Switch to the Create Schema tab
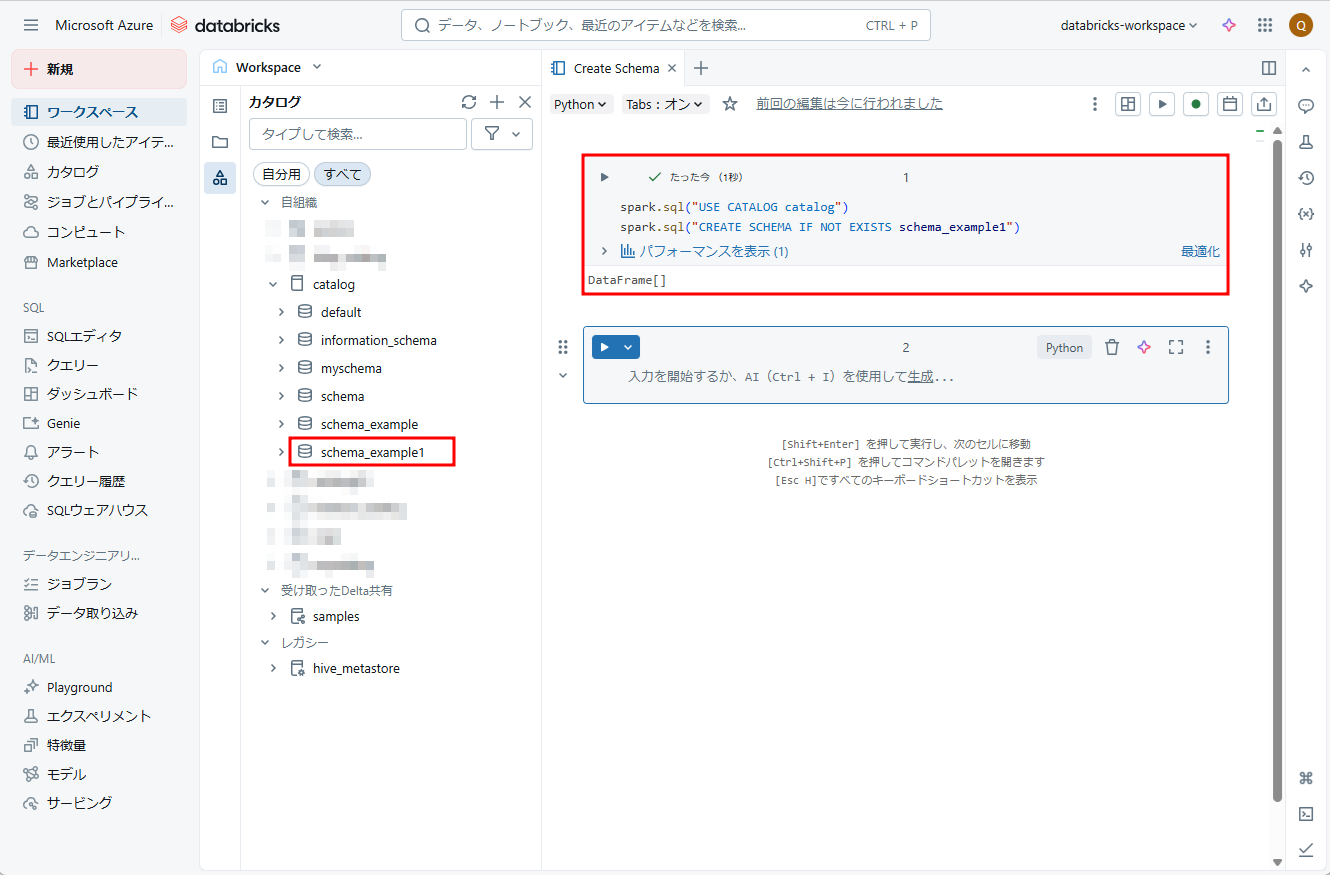The width and height of the screenshot is (1330, 875). coord(615,68)
